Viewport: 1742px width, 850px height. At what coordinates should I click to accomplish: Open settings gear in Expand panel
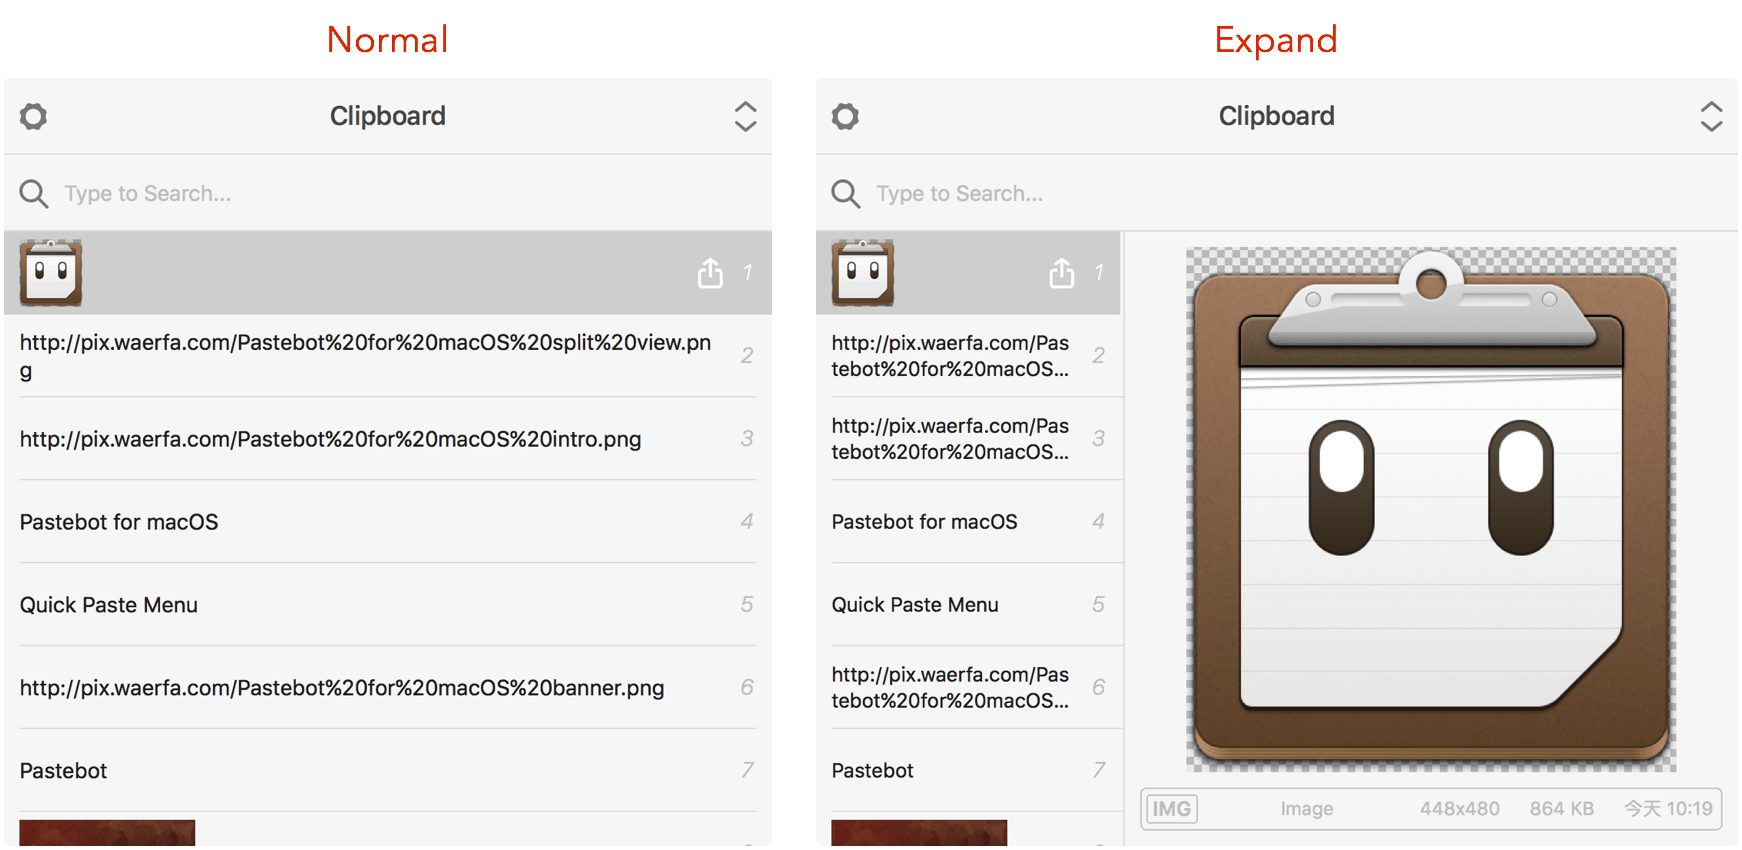coord(846,116)
